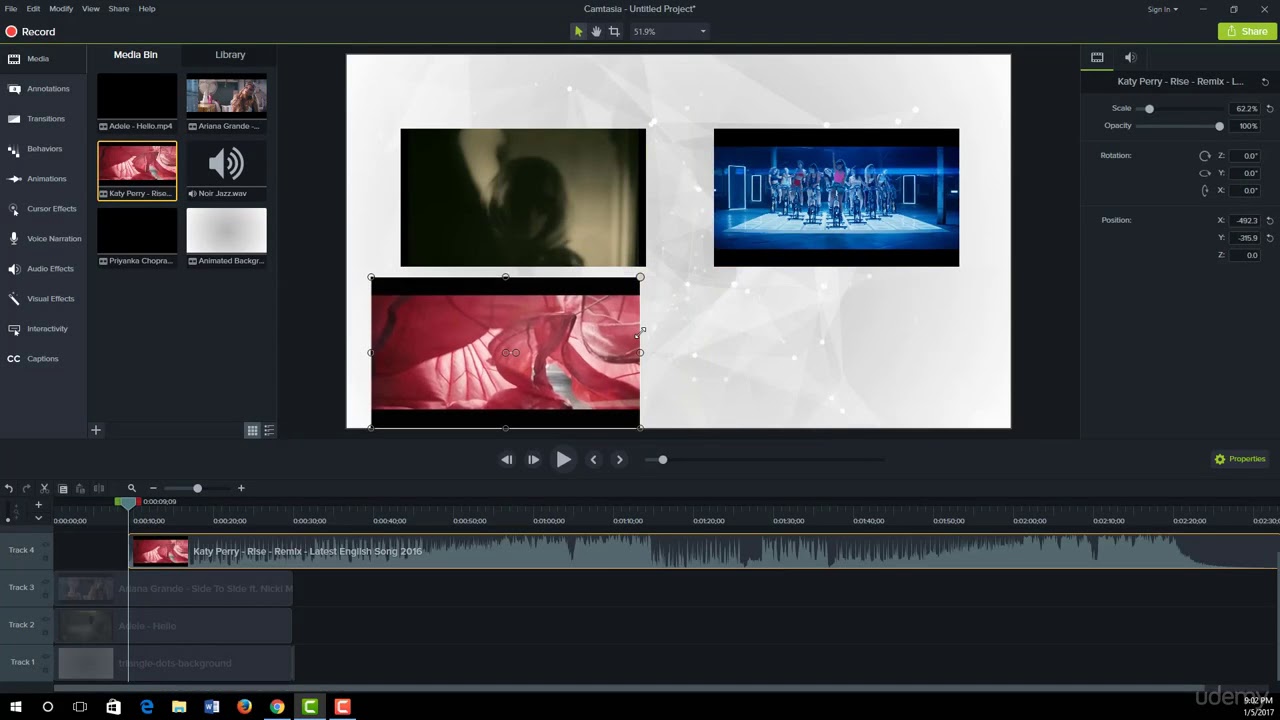Copy the selected timeline media
Viewport: 1280px width, 720px height.
[x=63, y=488]
